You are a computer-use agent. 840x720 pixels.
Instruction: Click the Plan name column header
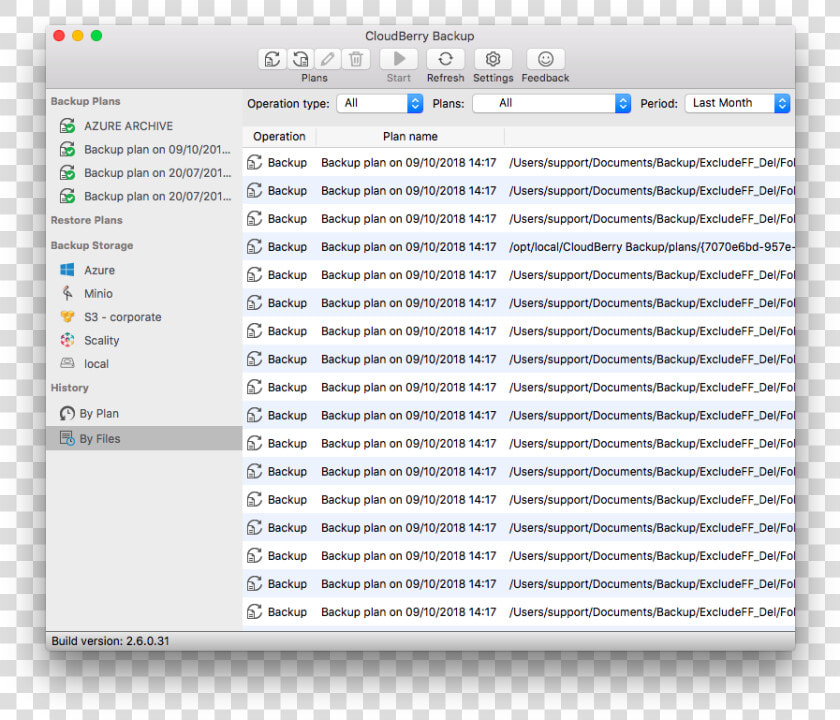[x=410, y=137]
